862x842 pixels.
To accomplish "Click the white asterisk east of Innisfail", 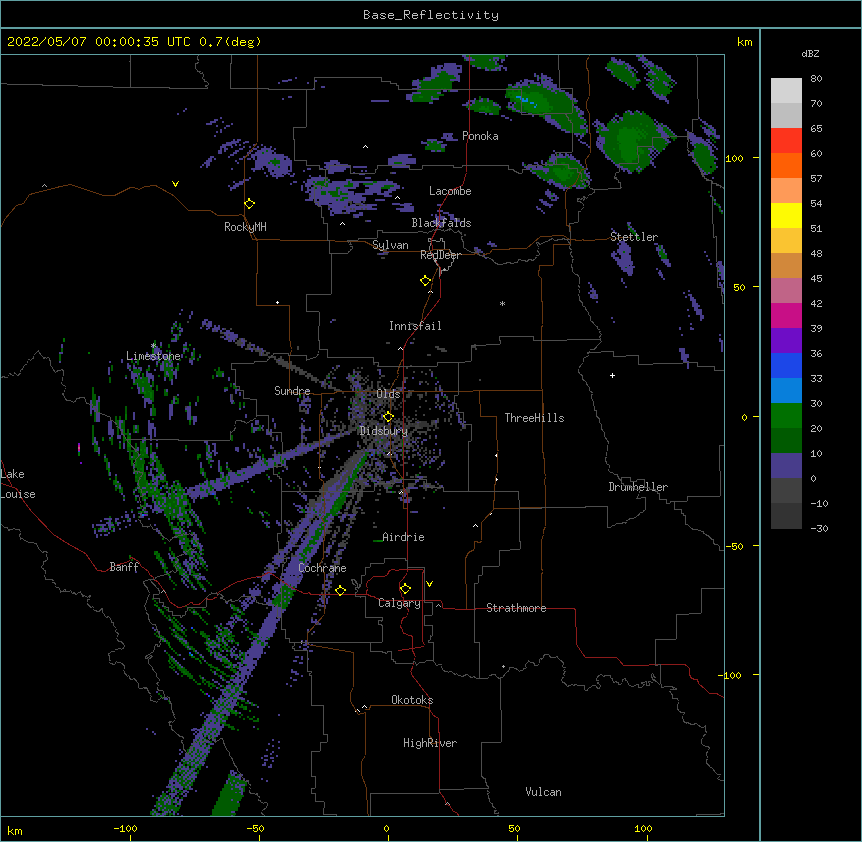I will tap(502, 303).
